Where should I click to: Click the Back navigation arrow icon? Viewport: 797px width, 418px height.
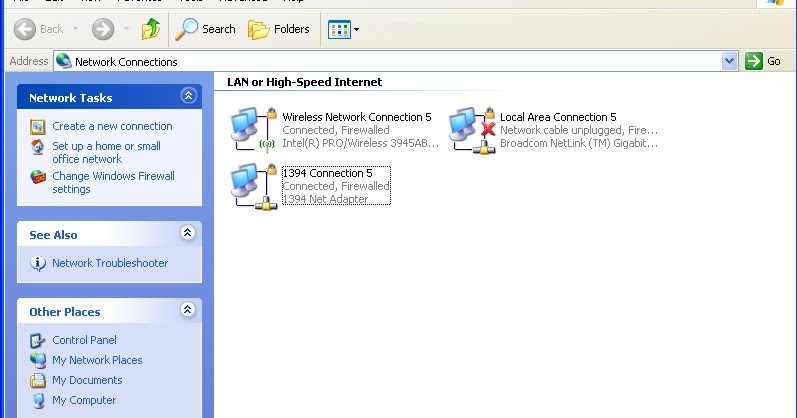(x=24, y=29)
